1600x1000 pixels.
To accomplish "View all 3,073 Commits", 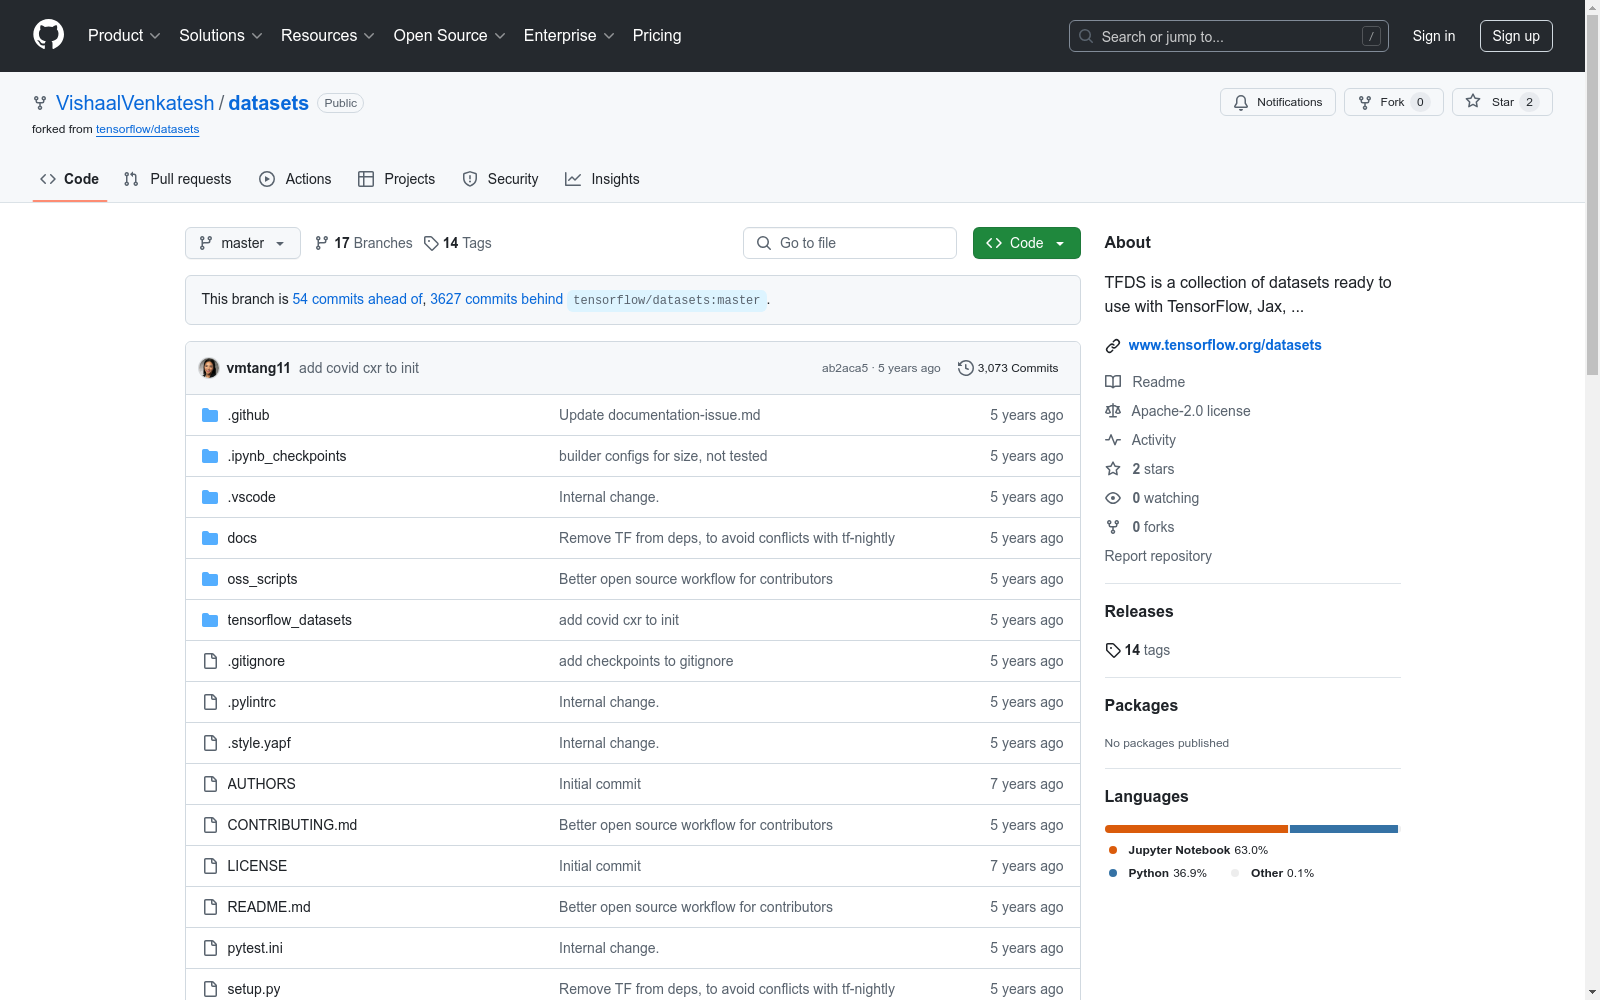I will point(1008,368).
